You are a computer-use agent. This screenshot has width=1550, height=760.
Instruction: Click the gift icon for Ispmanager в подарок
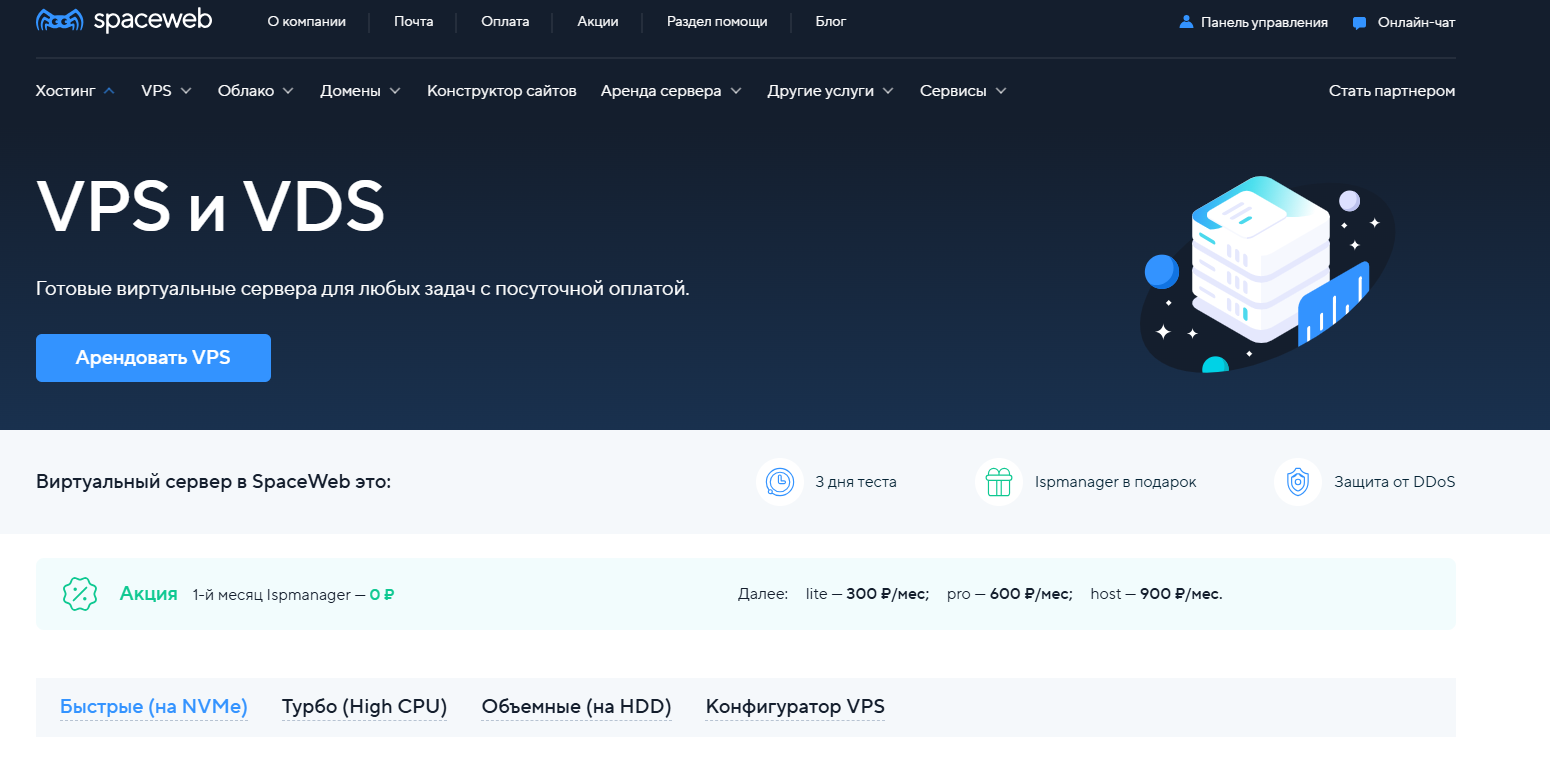coord(998,482)
